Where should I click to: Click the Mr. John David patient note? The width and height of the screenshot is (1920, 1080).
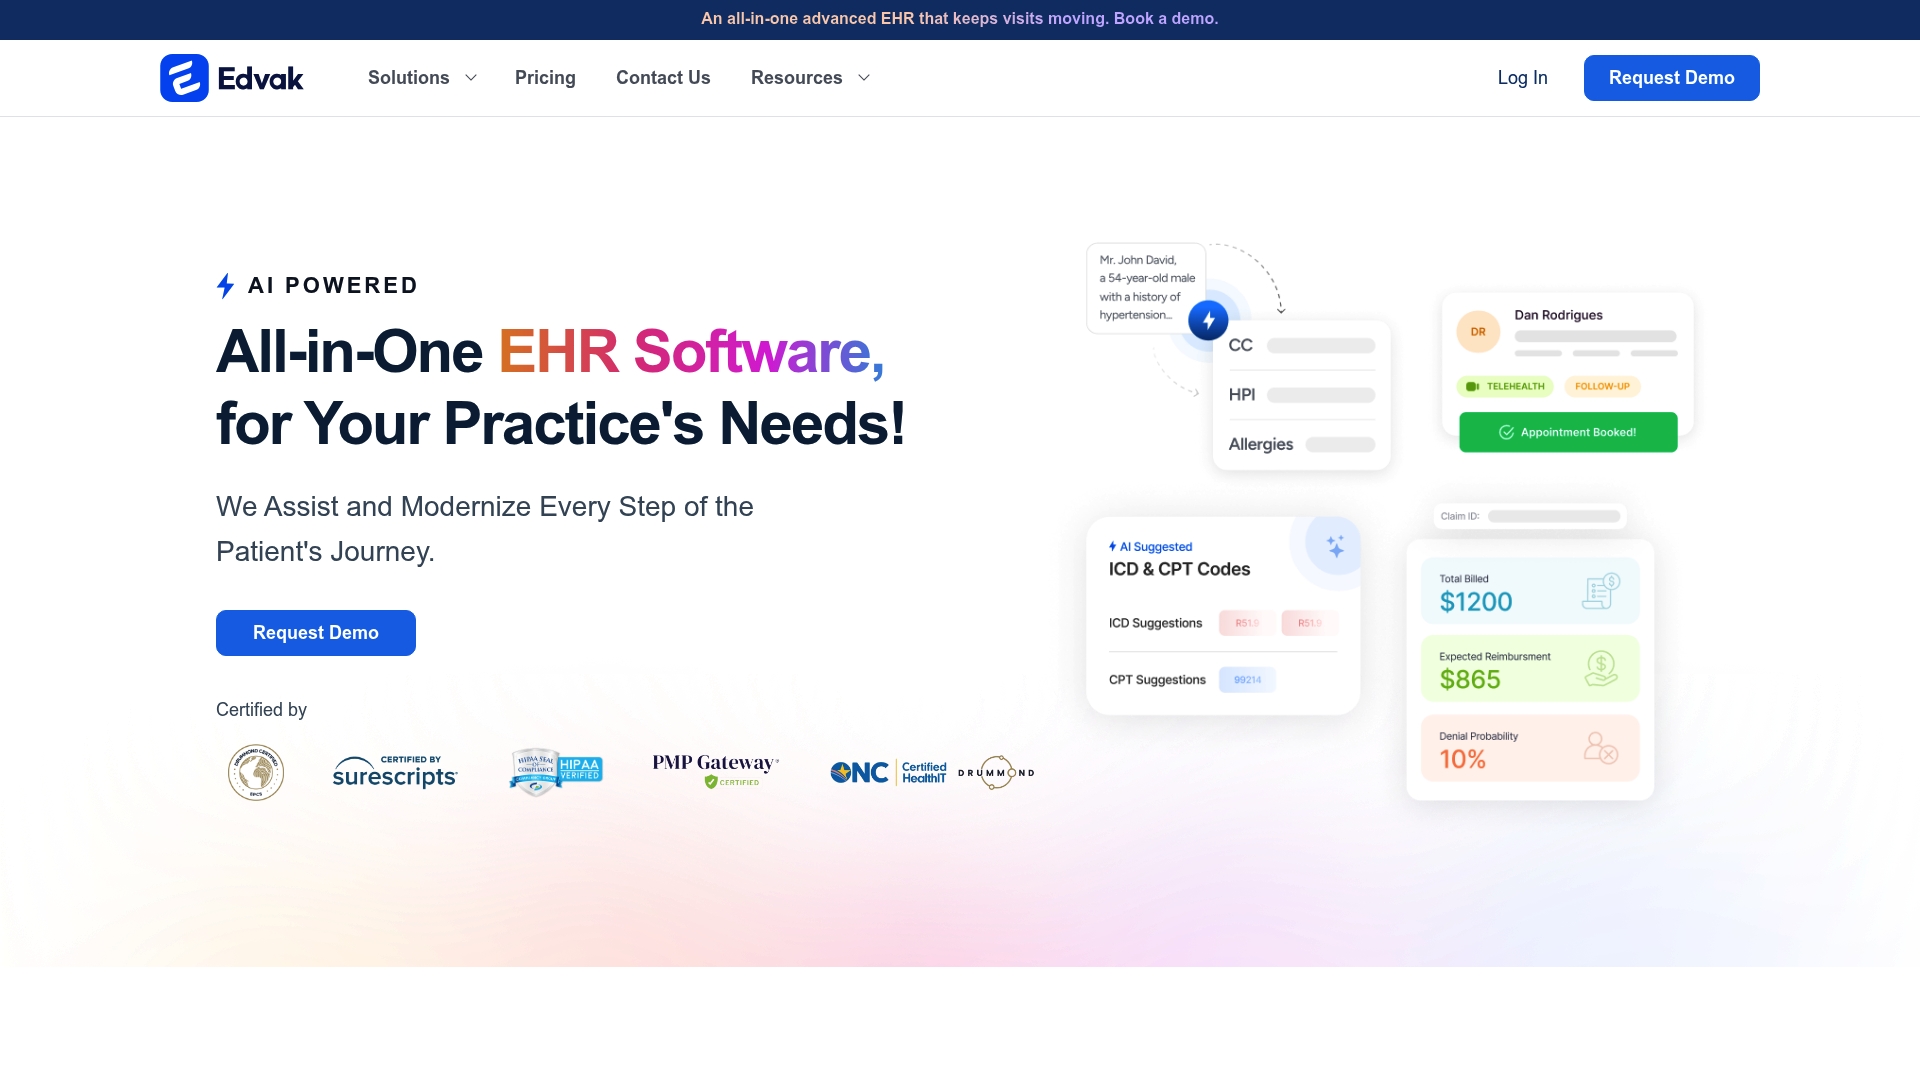1146,288
